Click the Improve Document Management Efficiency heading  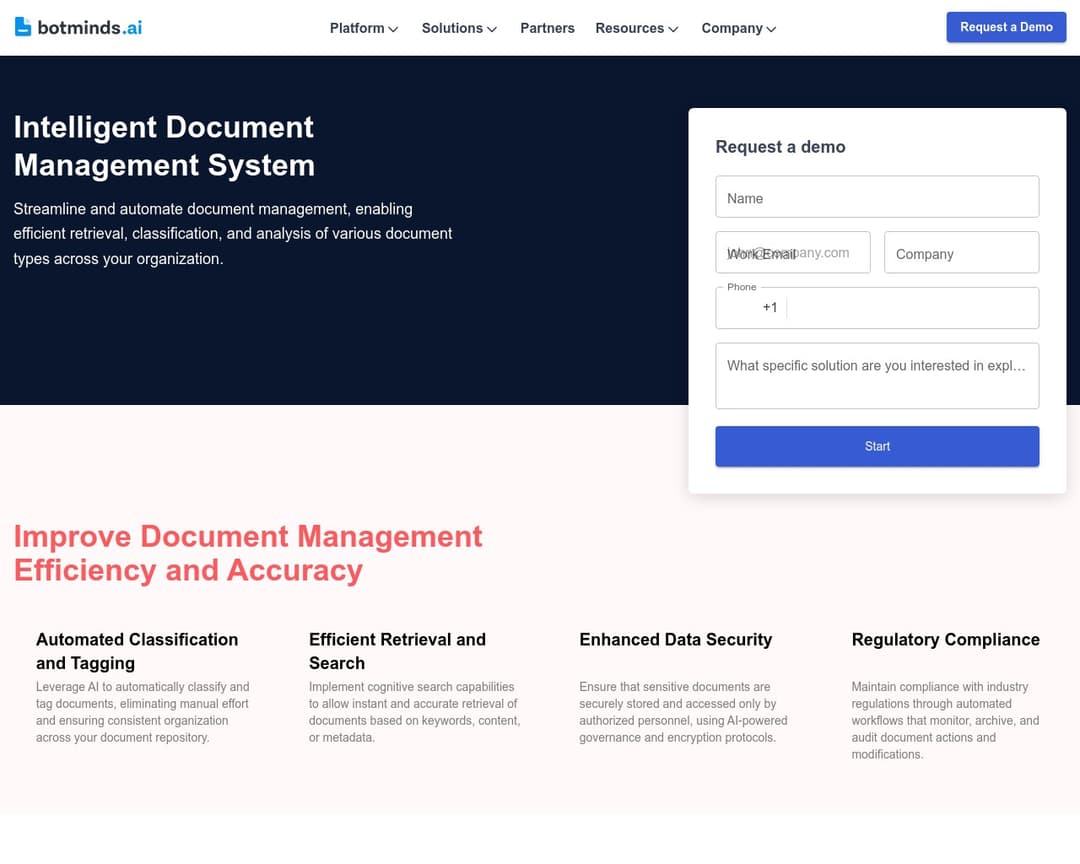[x=248, y=553]
